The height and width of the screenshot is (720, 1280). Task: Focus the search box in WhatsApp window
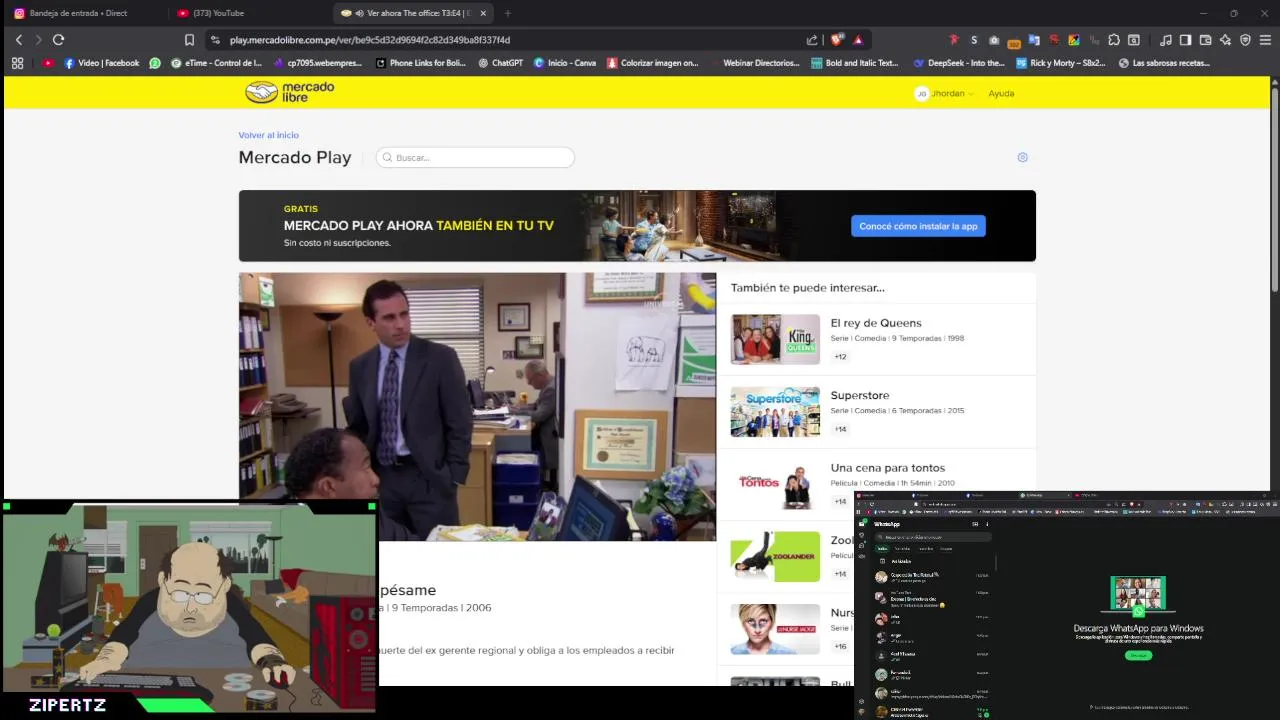[x=933, y=537]
